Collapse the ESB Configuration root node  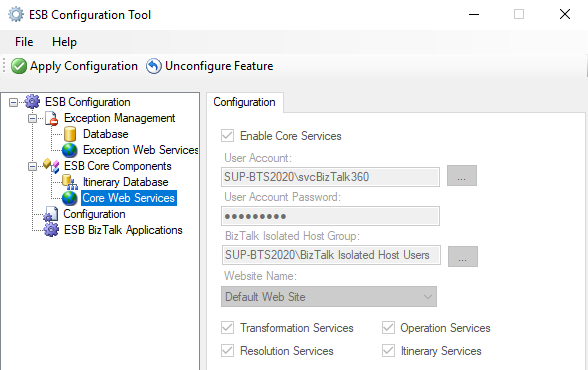tap(14, 102)
